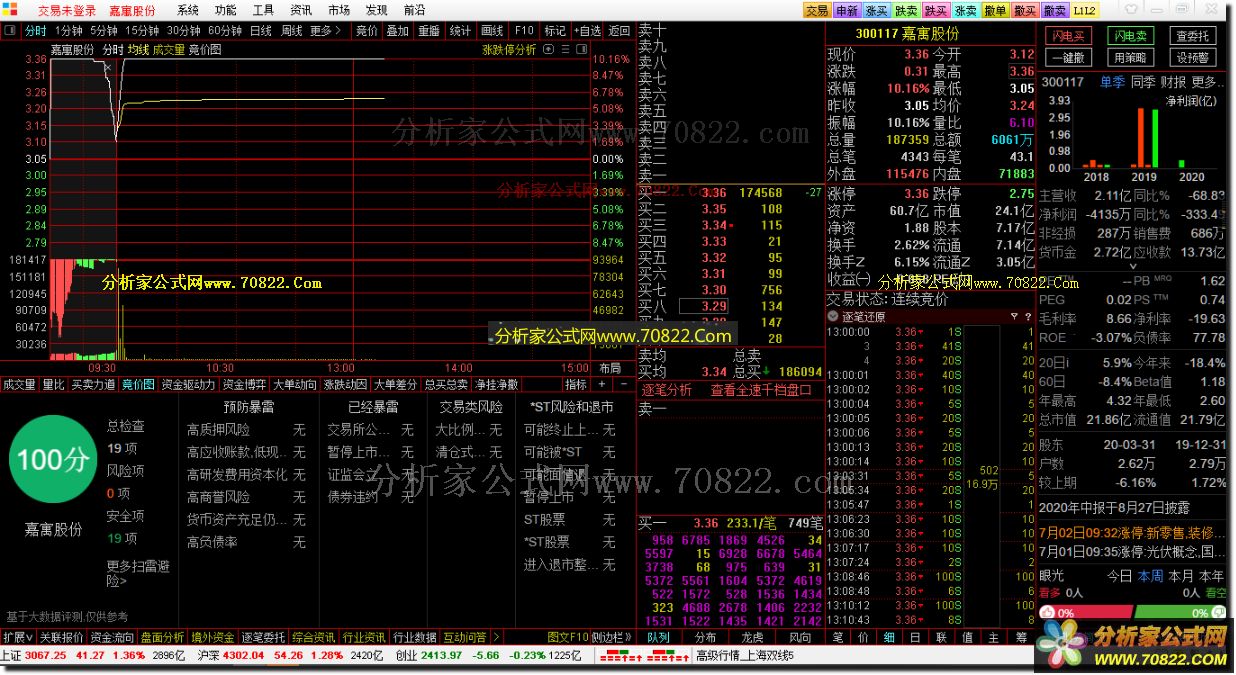Toggle the 侧边栏 side panel

611,637
